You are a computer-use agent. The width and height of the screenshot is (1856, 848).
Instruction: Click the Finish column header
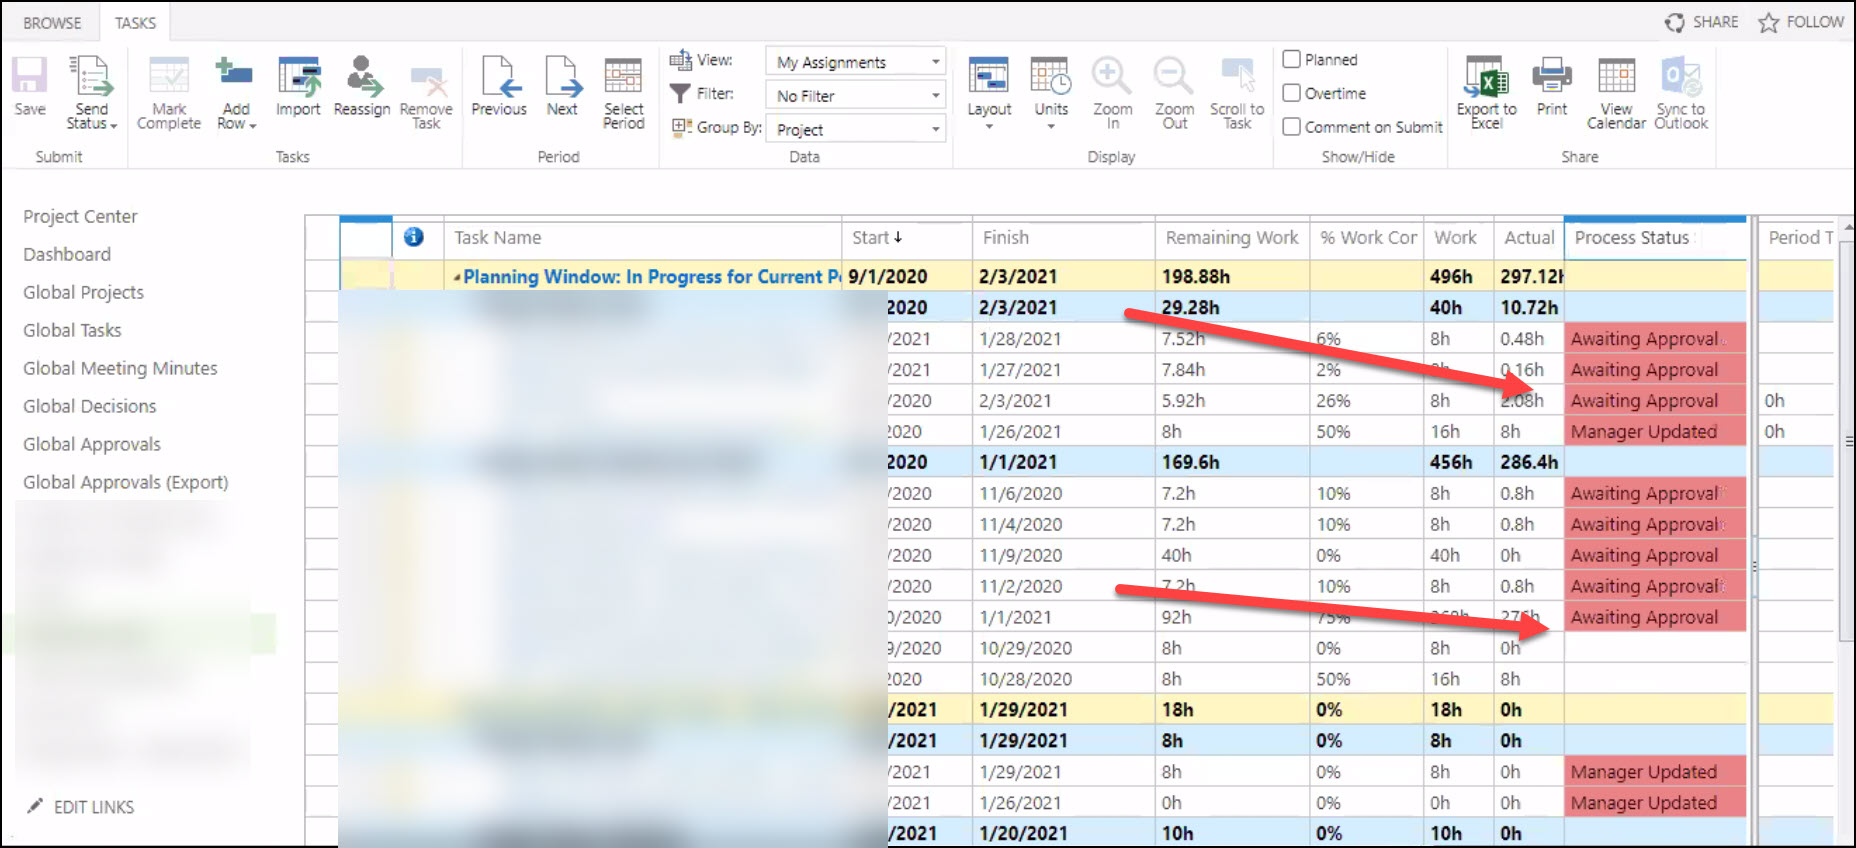[1063, 238]
